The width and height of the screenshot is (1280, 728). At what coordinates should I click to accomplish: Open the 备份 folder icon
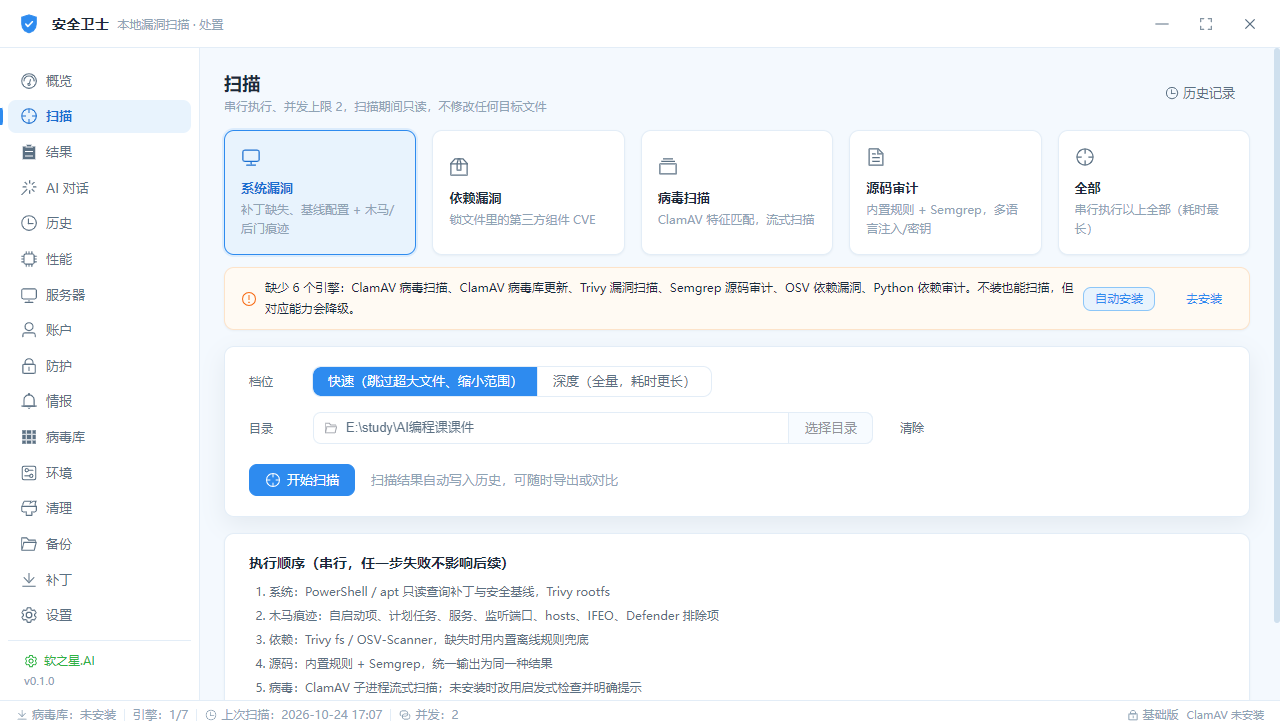29,544
